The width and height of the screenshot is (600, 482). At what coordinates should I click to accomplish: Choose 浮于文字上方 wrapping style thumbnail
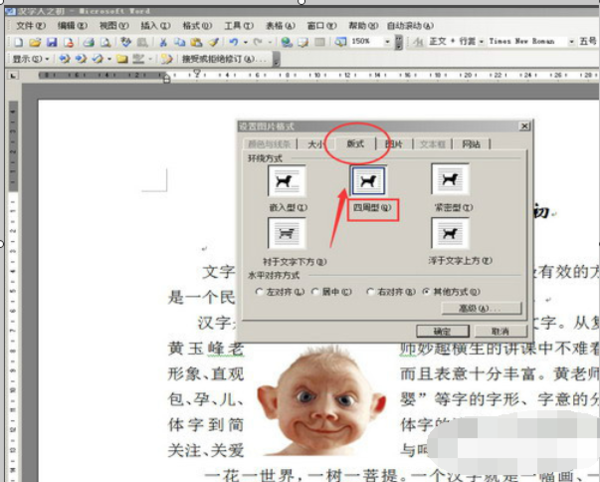450,233
